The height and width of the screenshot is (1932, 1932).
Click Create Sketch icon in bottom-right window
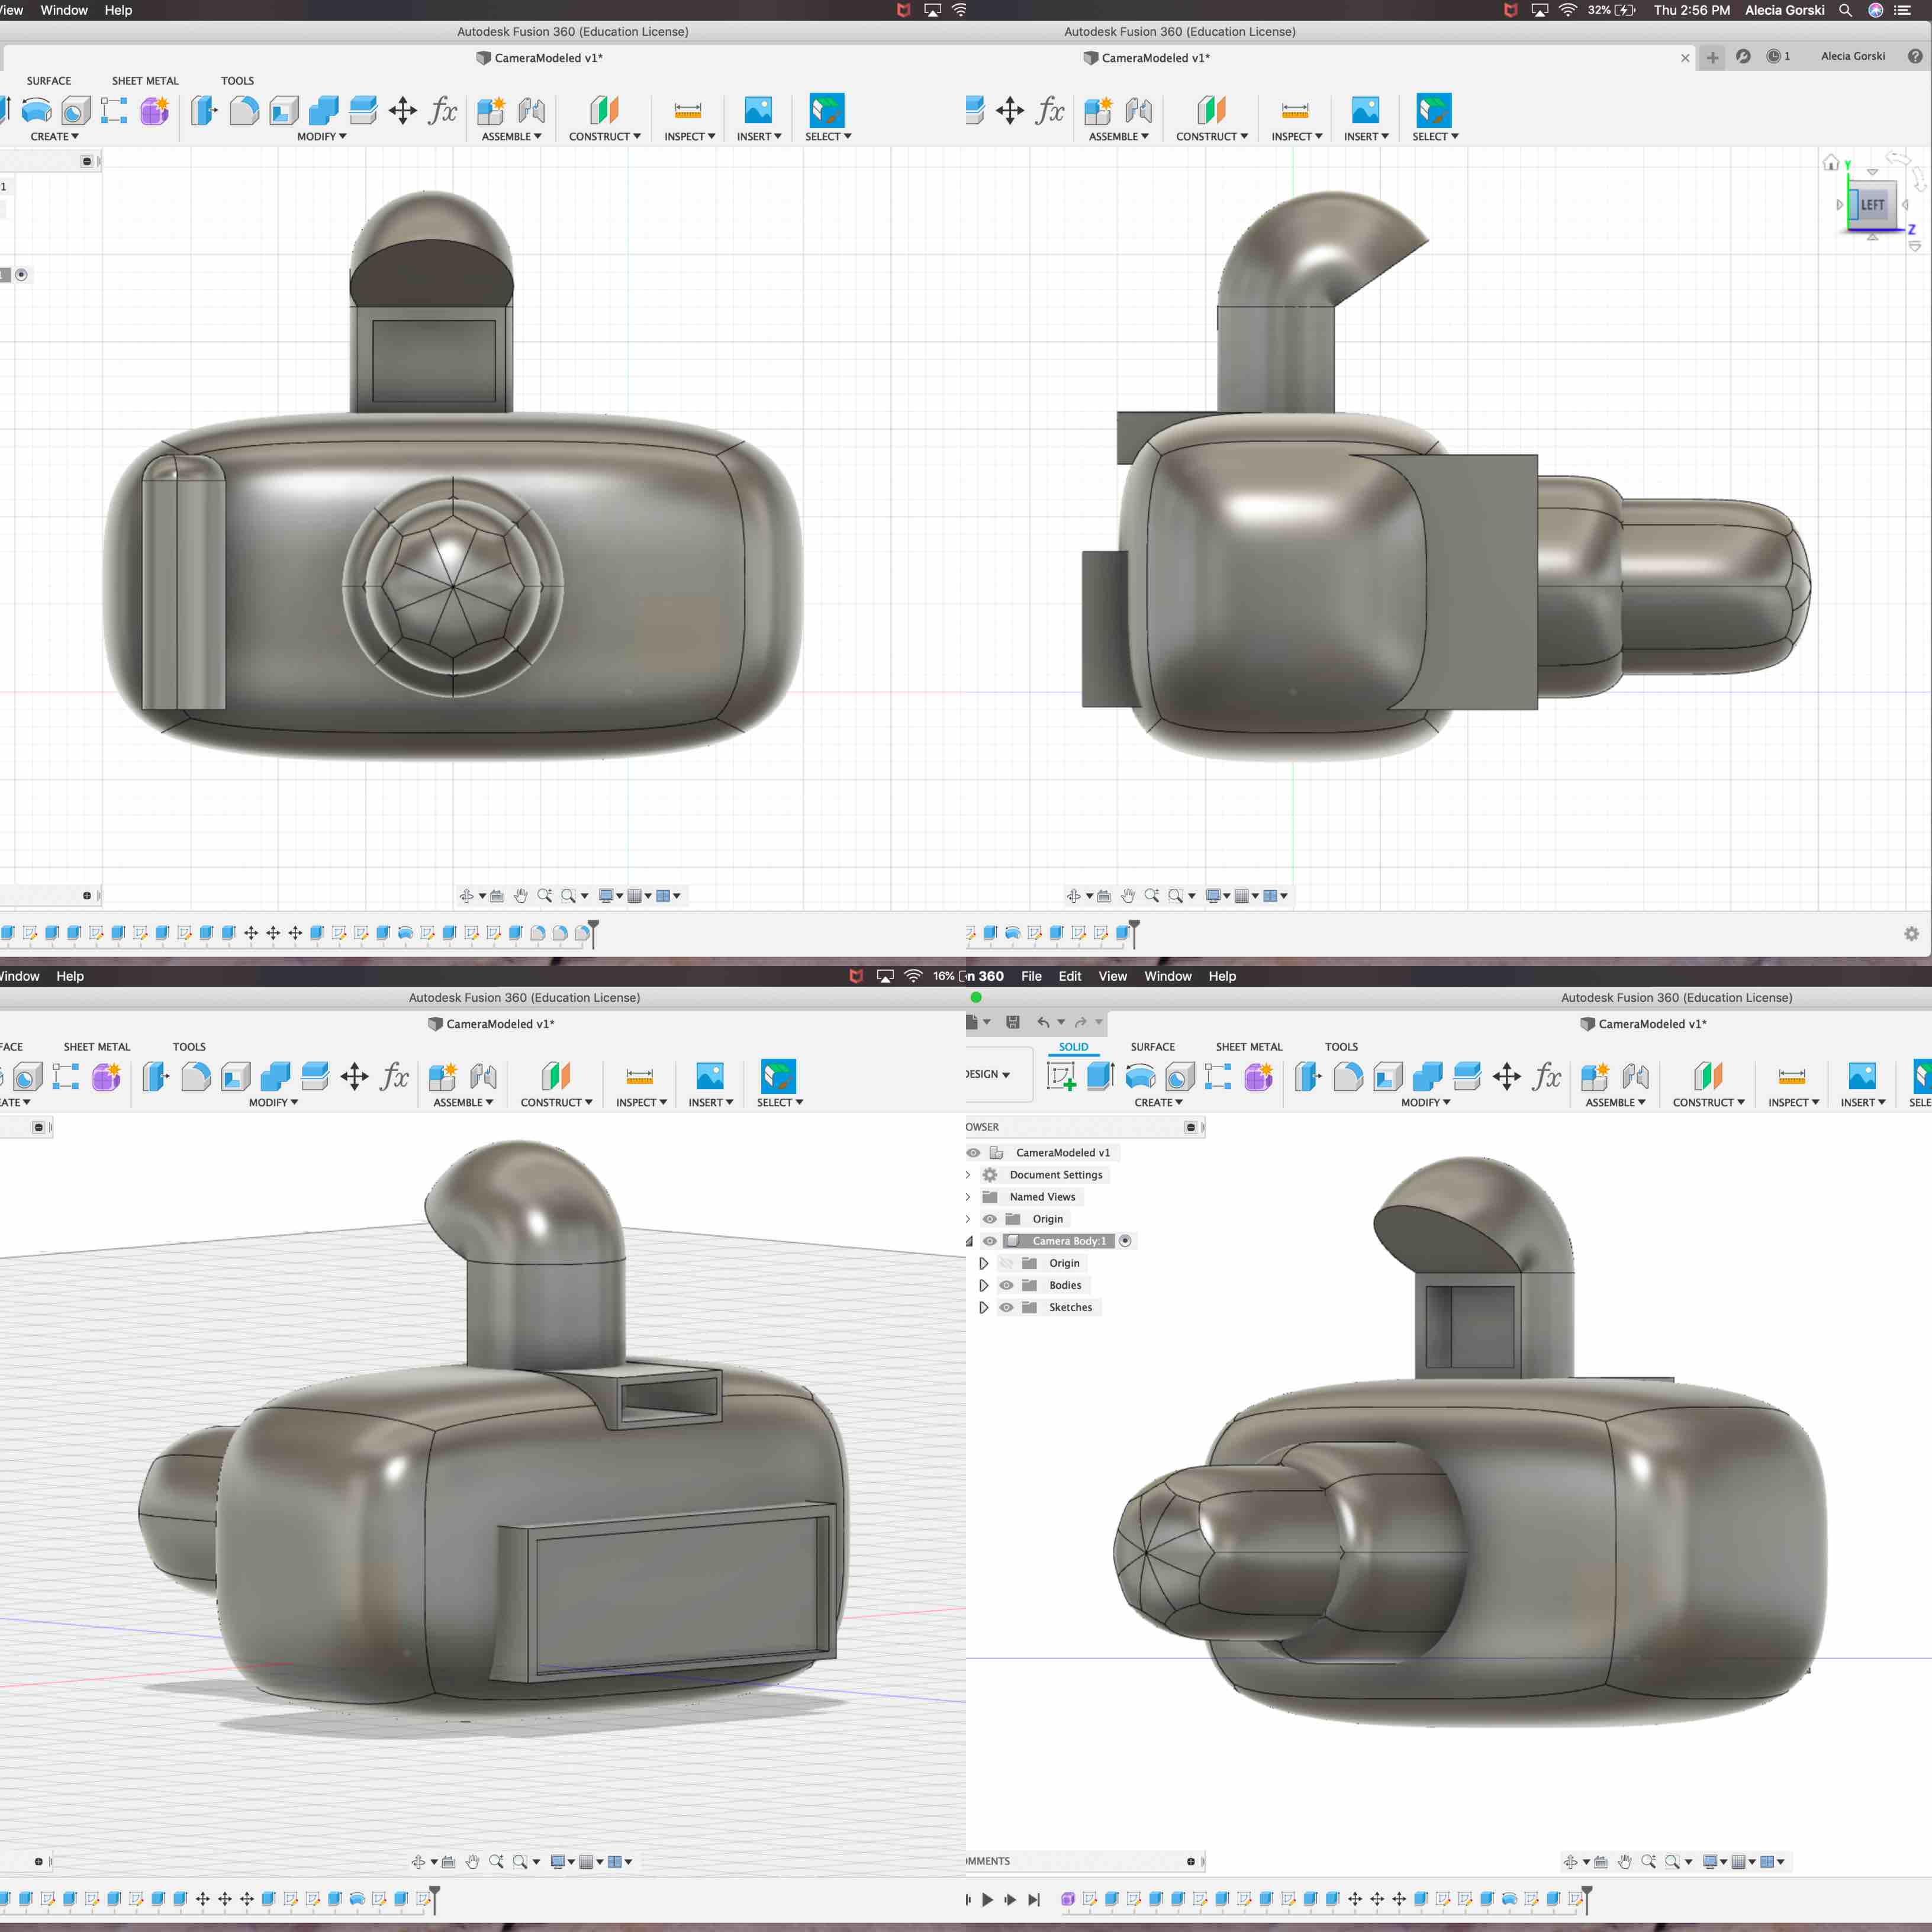pyautogui.click(x=1060, y=1076)
